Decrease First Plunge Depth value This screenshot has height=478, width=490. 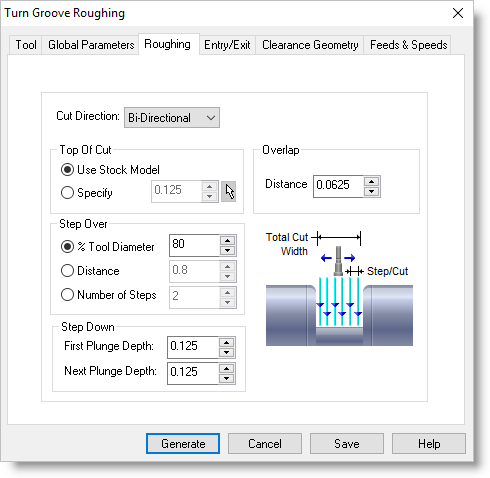[x=227, y=352]
